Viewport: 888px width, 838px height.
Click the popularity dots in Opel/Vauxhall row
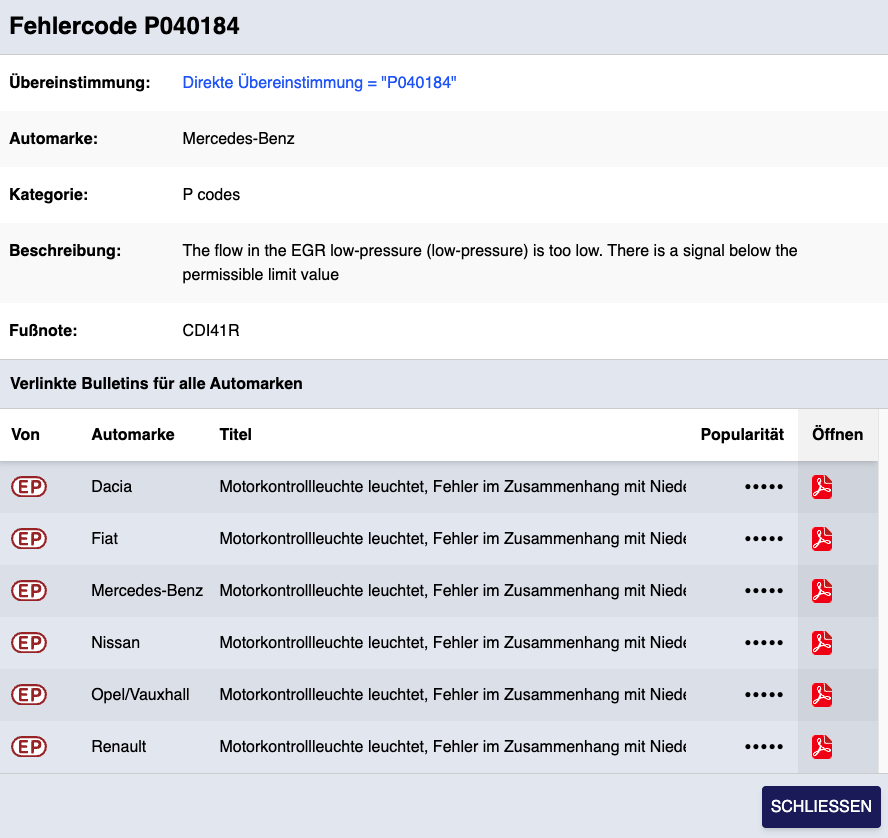point(764,695)
